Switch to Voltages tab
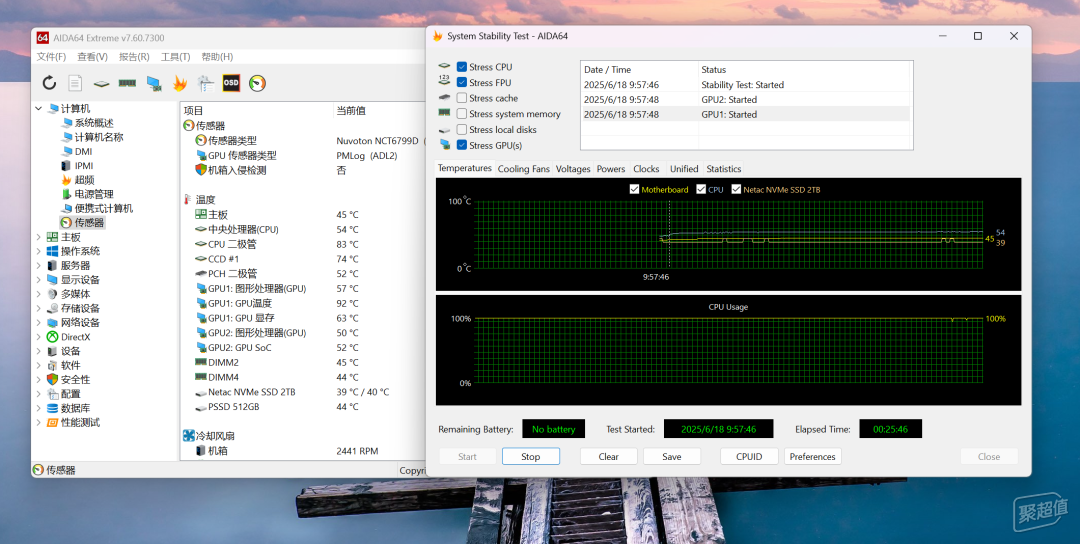1080x544 pixels. click(573, 169)
